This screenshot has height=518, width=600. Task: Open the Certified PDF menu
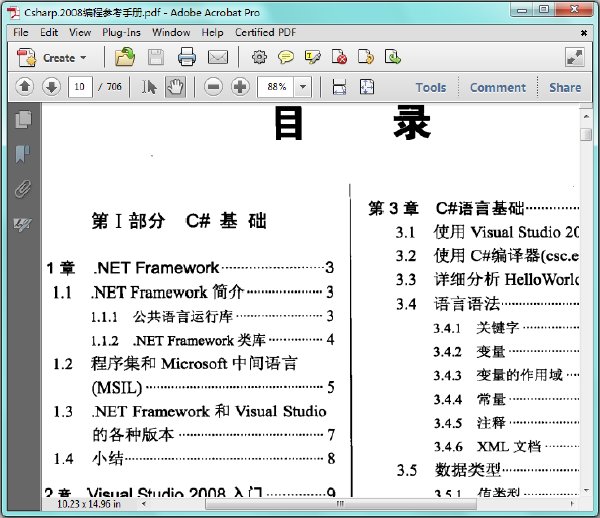pyautogui.click(x=266, y=33)
